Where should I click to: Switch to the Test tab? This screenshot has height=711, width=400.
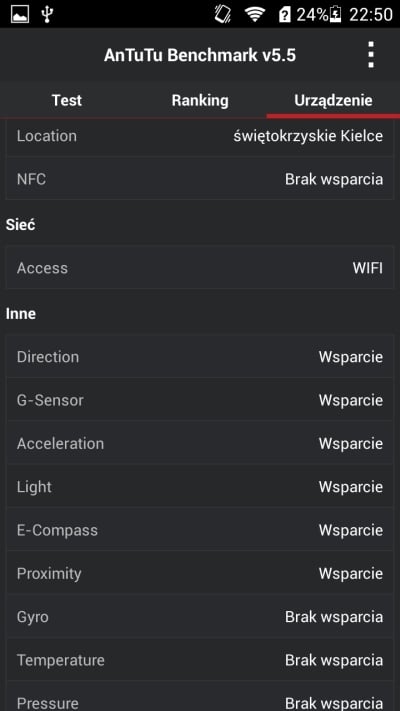(67, 100)
